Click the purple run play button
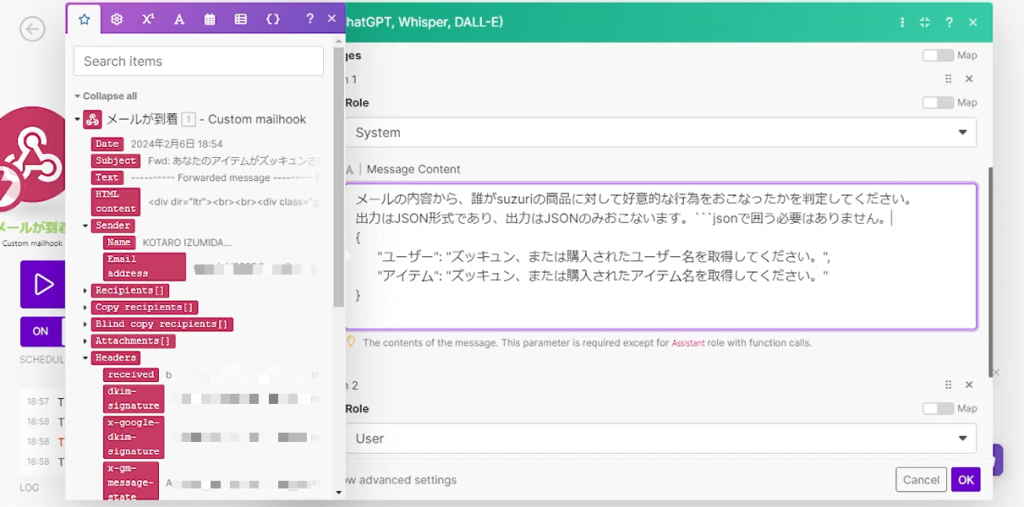This screenshot has height=507, width=1024. pos(42,285)
